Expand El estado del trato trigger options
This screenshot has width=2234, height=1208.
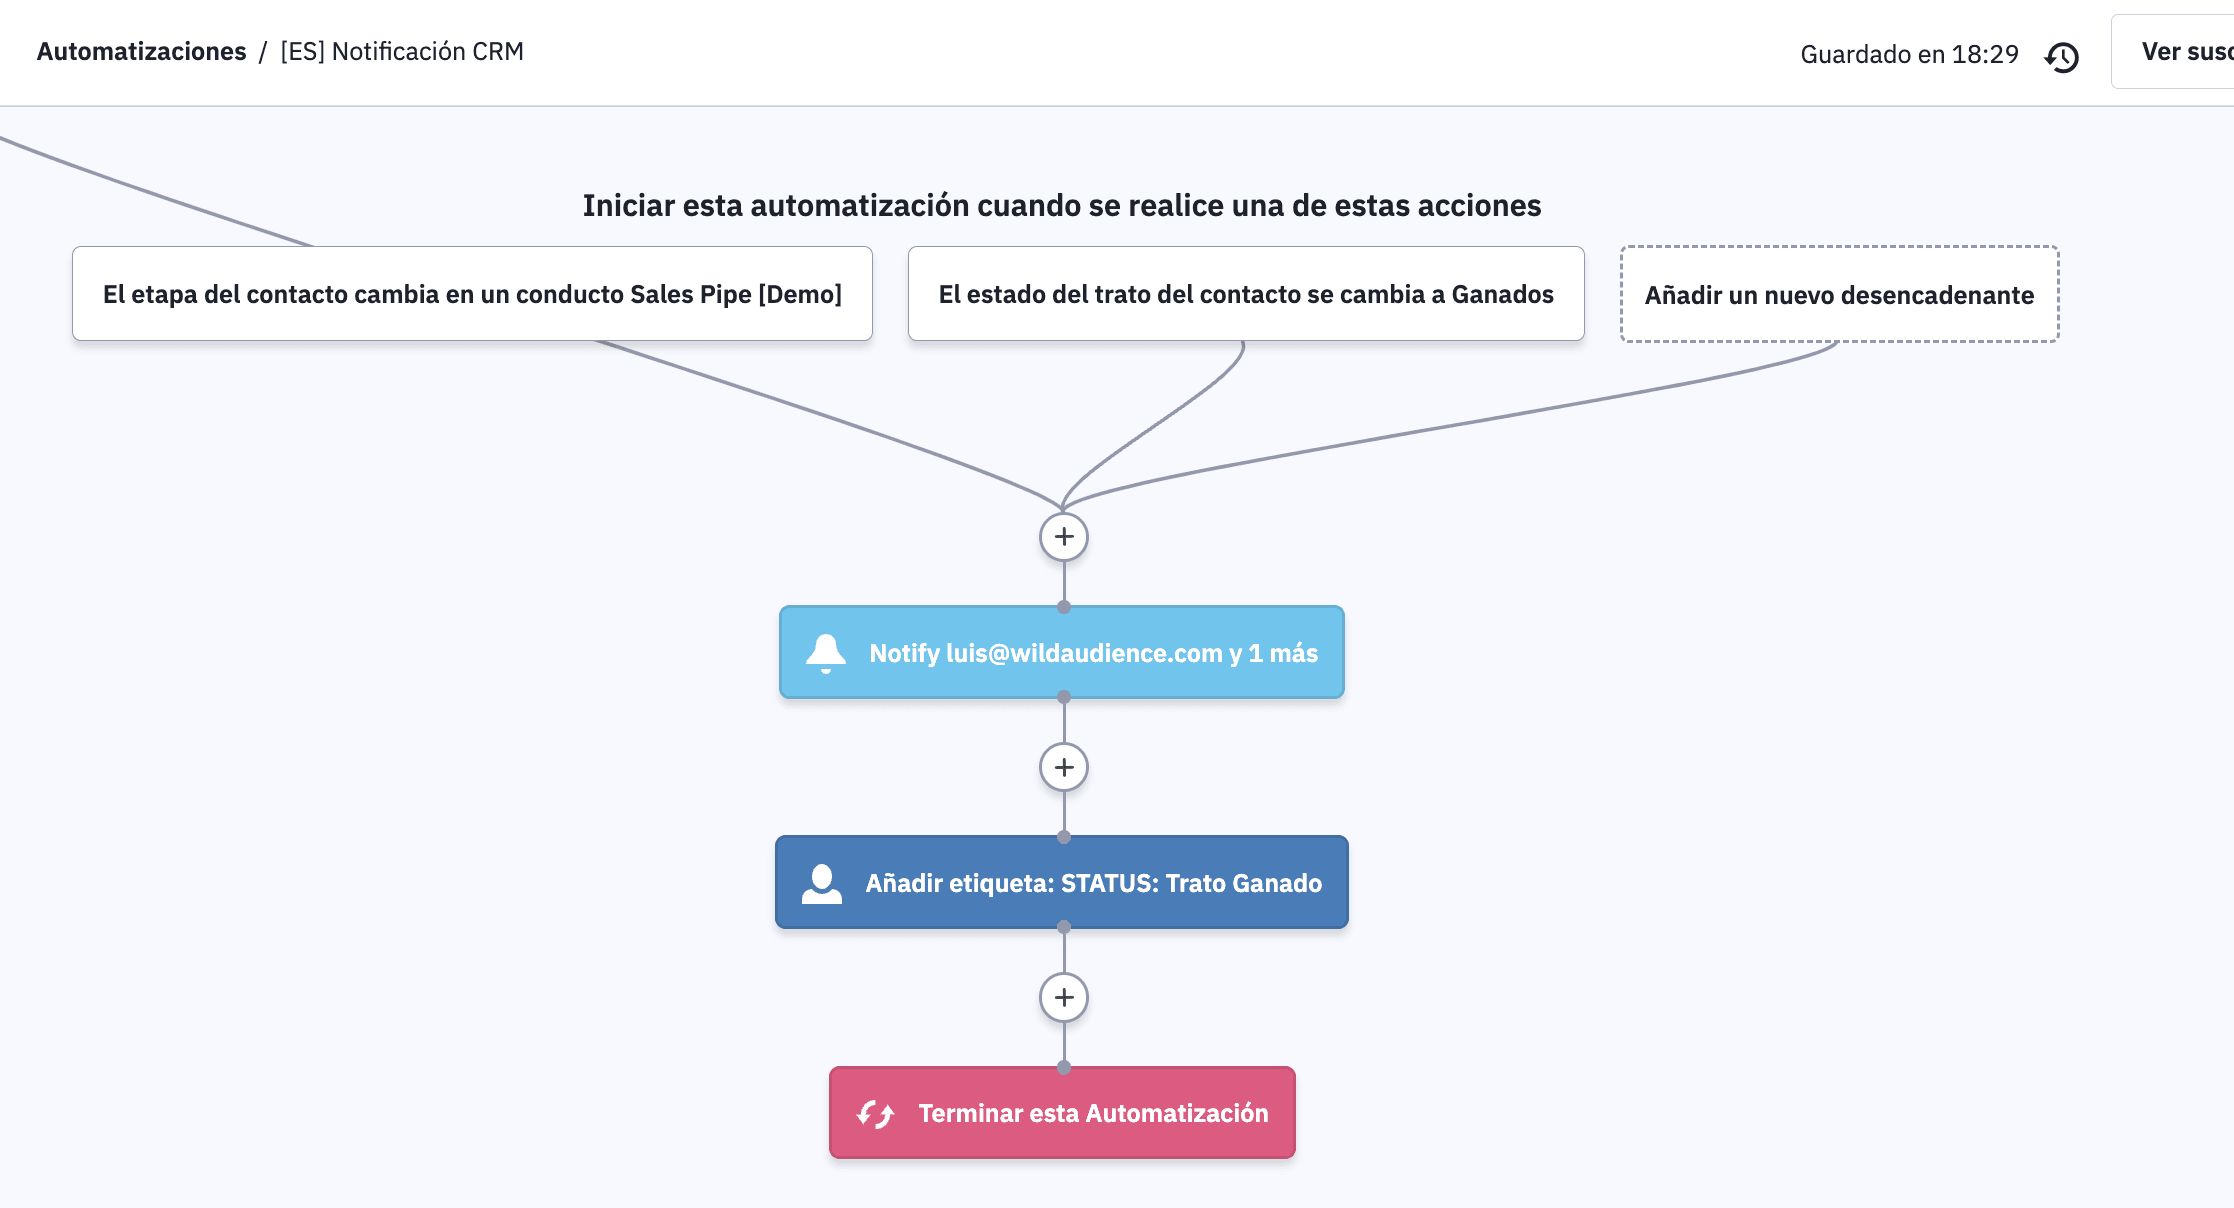1246,293
